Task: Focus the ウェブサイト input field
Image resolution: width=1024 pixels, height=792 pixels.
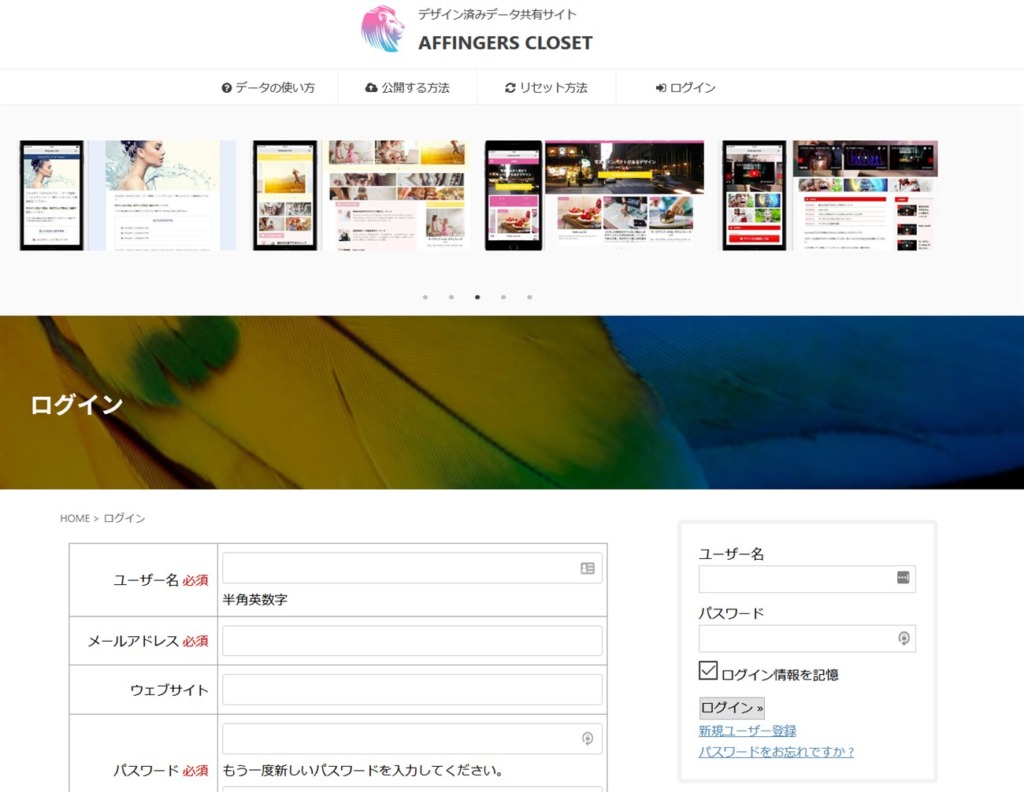Action: coord(412,689)
